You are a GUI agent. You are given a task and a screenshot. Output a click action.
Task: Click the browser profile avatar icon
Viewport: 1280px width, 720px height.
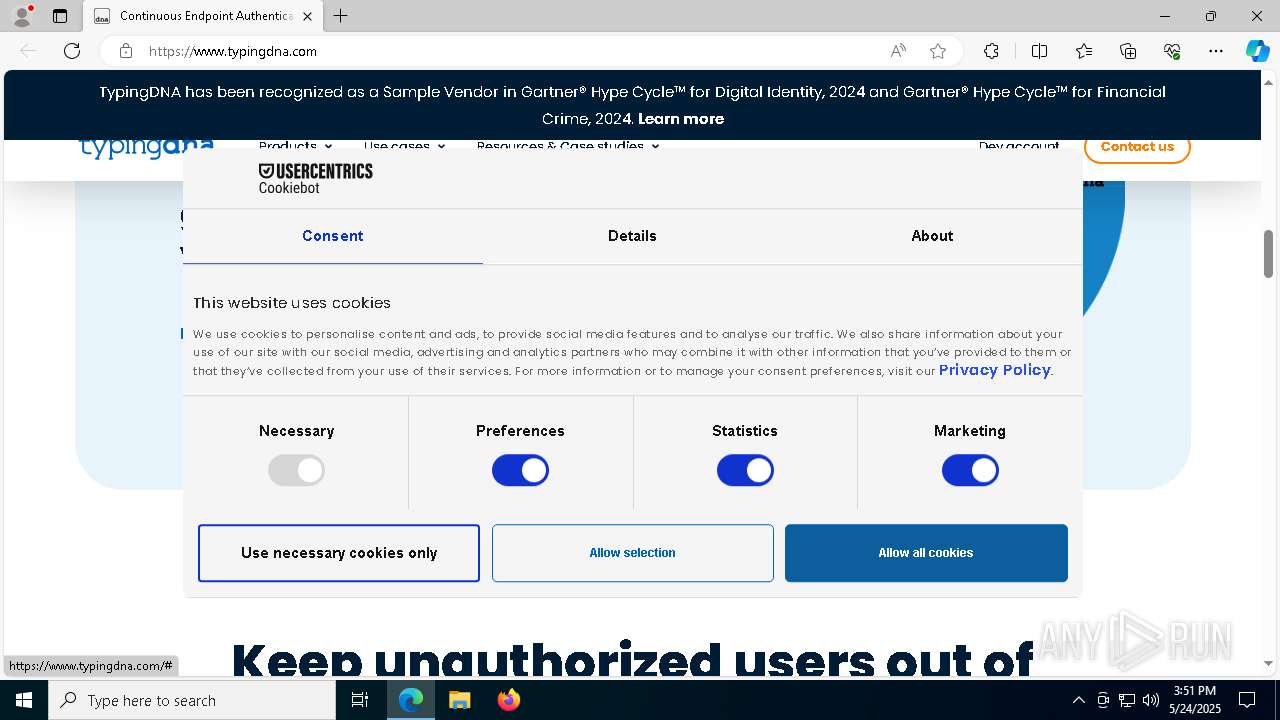(22, 16)
